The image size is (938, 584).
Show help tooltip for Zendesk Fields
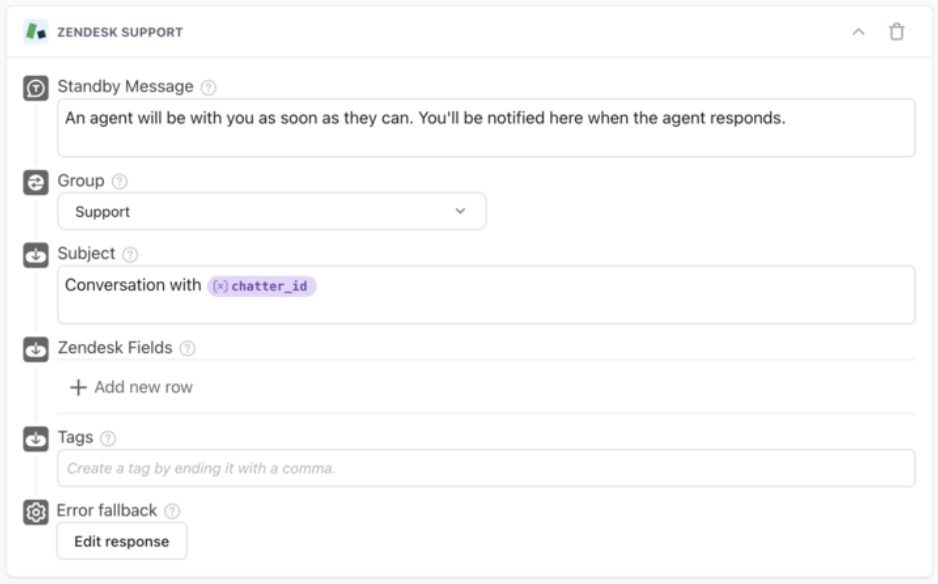point(187,349)
